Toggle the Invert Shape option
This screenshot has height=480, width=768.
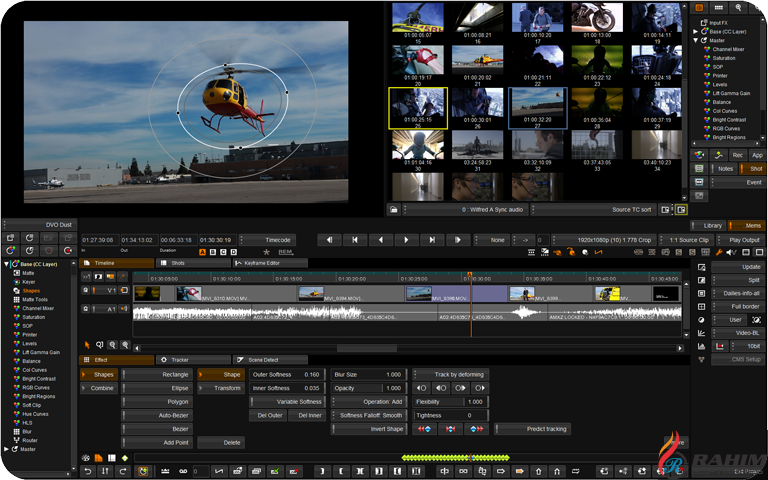coord(371,429)
